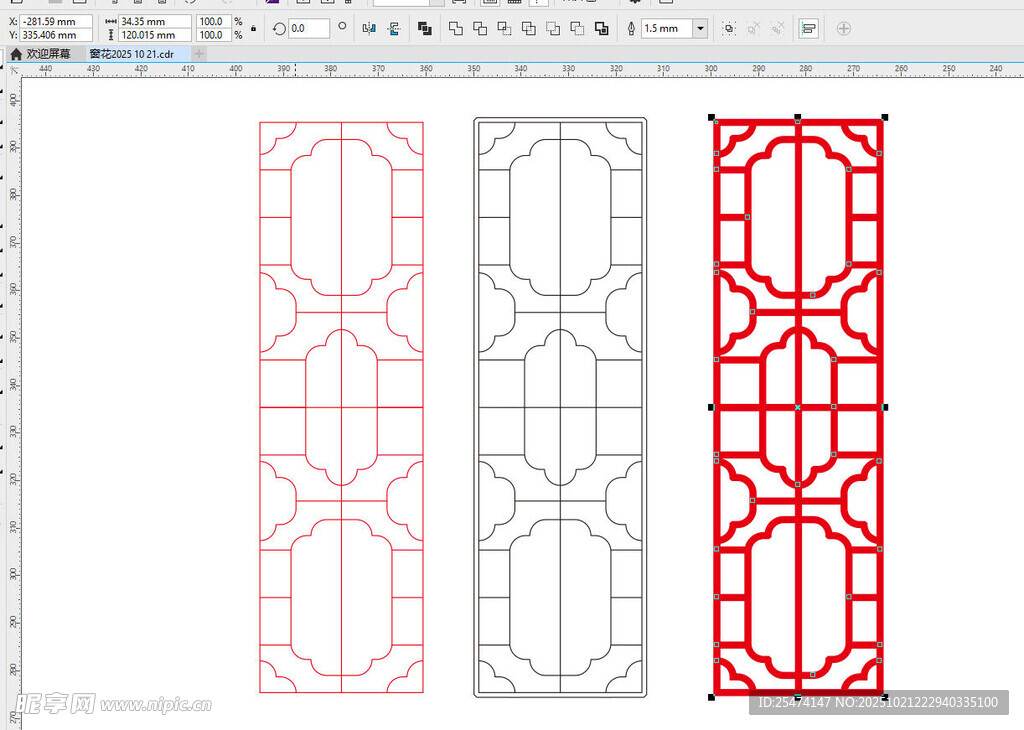1024x730 pixels.
Task: Click the X position input field
Action: (55, 21)
